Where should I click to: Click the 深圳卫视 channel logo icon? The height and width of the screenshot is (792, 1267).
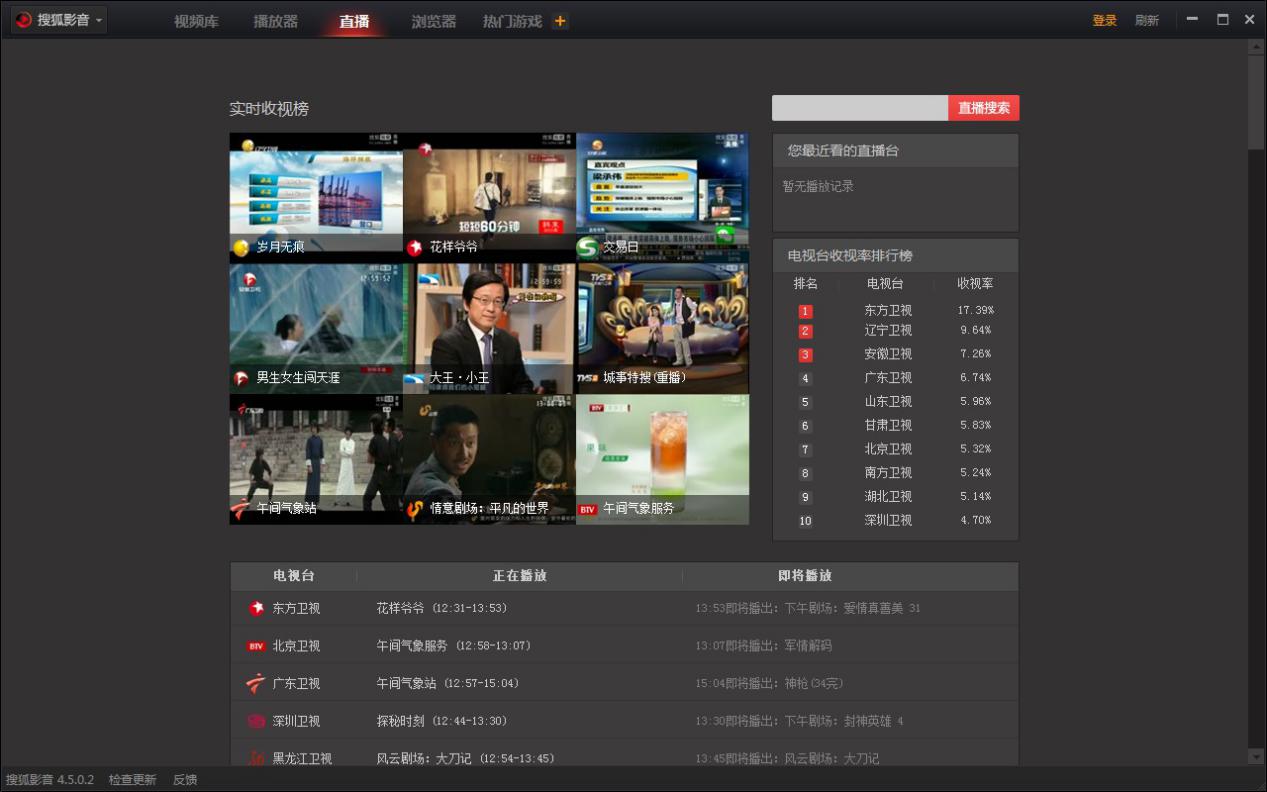coord(256,721)
